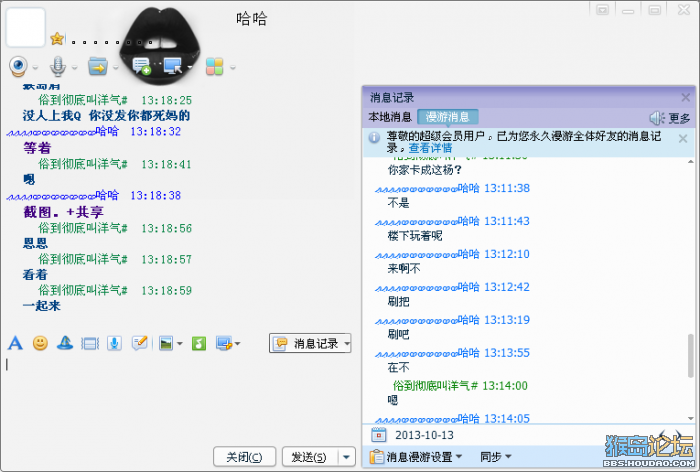Open the calendar date picker icon
Viewport: 700px width, 472px height.
[379, 434]
